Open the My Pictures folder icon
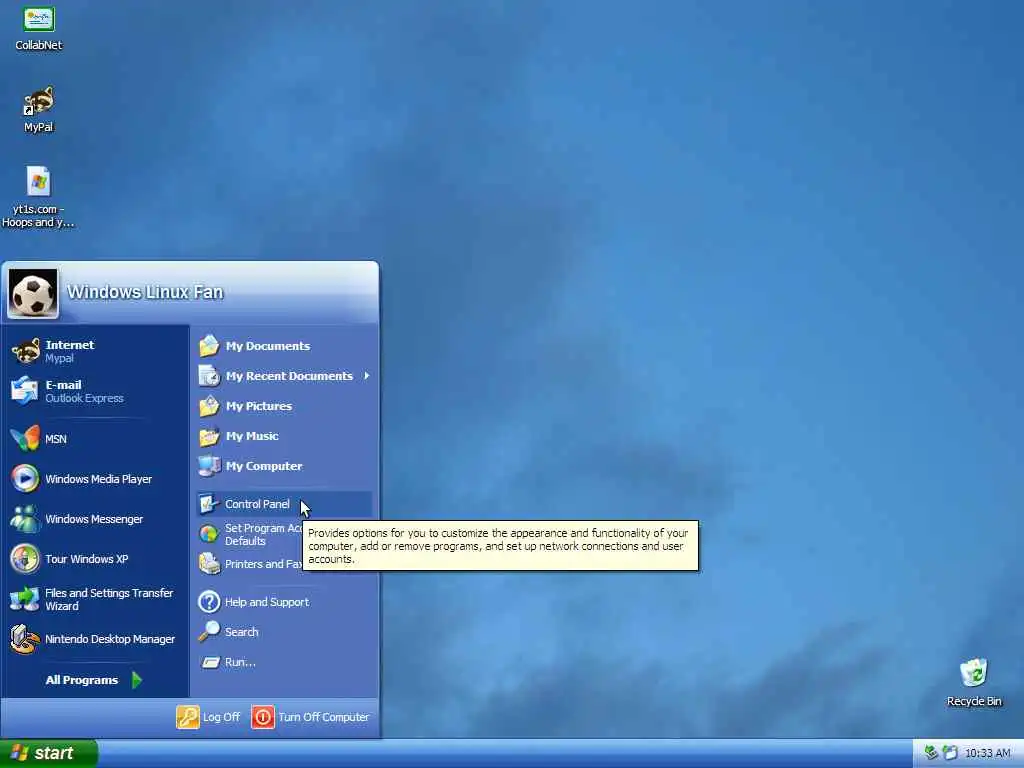Image resolution: width=1024 pixels, height=768 pixels. pyautogui.click(x=210, y=406)
